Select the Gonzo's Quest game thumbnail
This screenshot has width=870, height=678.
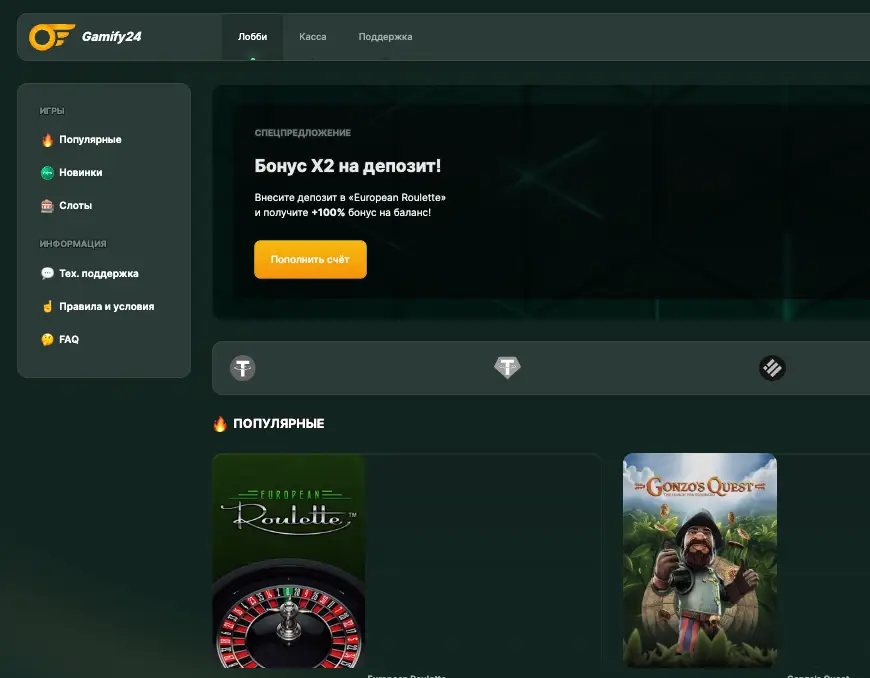coord(699,560)
